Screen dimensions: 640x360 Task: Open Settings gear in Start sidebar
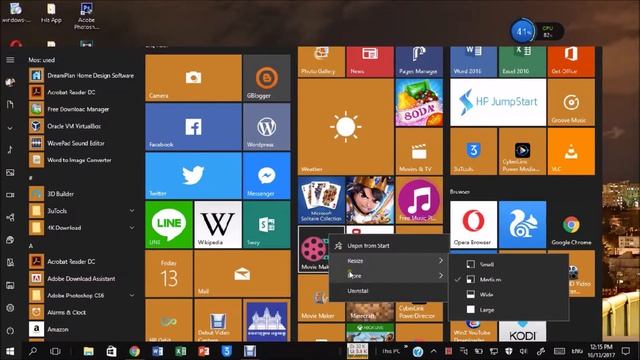tap(10, 308)
